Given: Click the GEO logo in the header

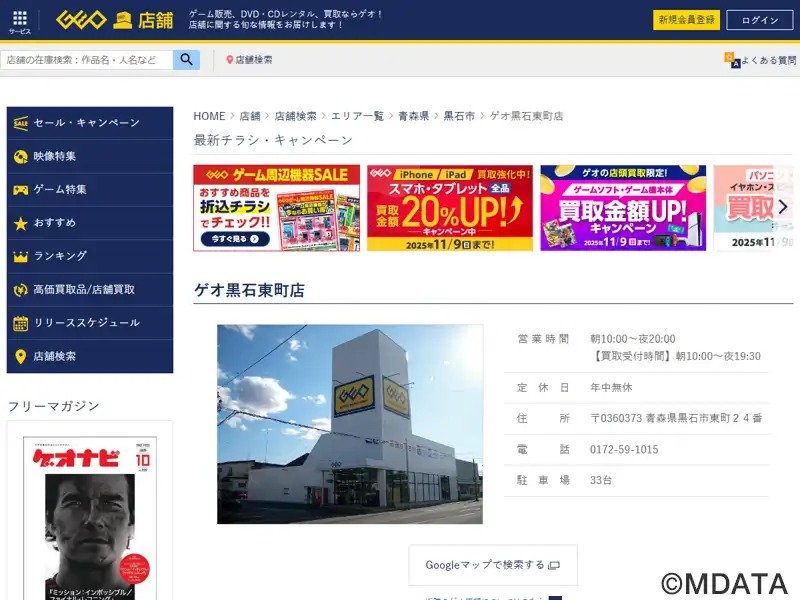Looking at the screenshot, I should click(81, 20).
